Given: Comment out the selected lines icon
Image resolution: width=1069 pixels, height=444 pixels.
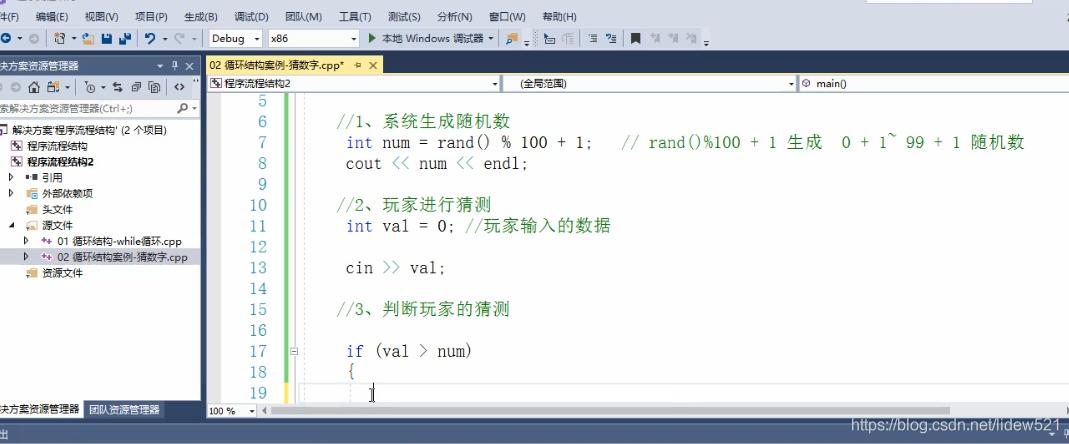Looking at the screenshot, I should click(x=592, y=39).
